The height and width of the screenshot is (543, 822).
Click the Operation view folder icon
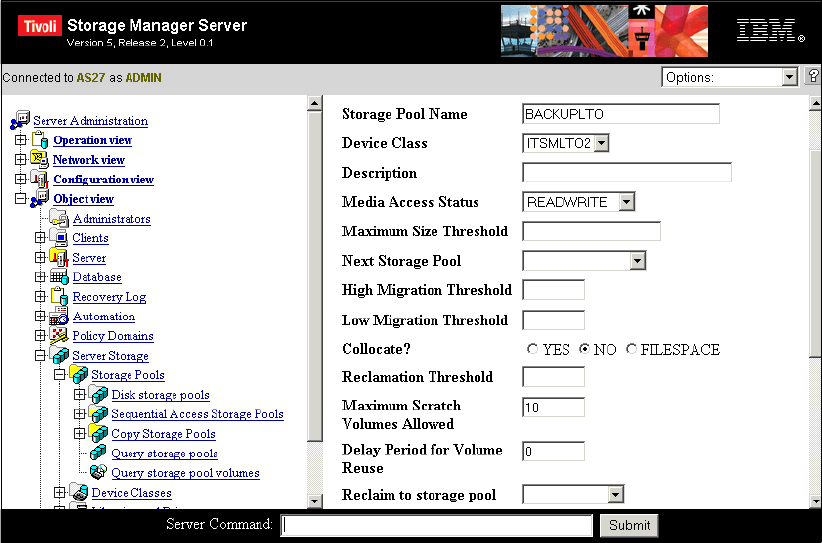(41, 140)
